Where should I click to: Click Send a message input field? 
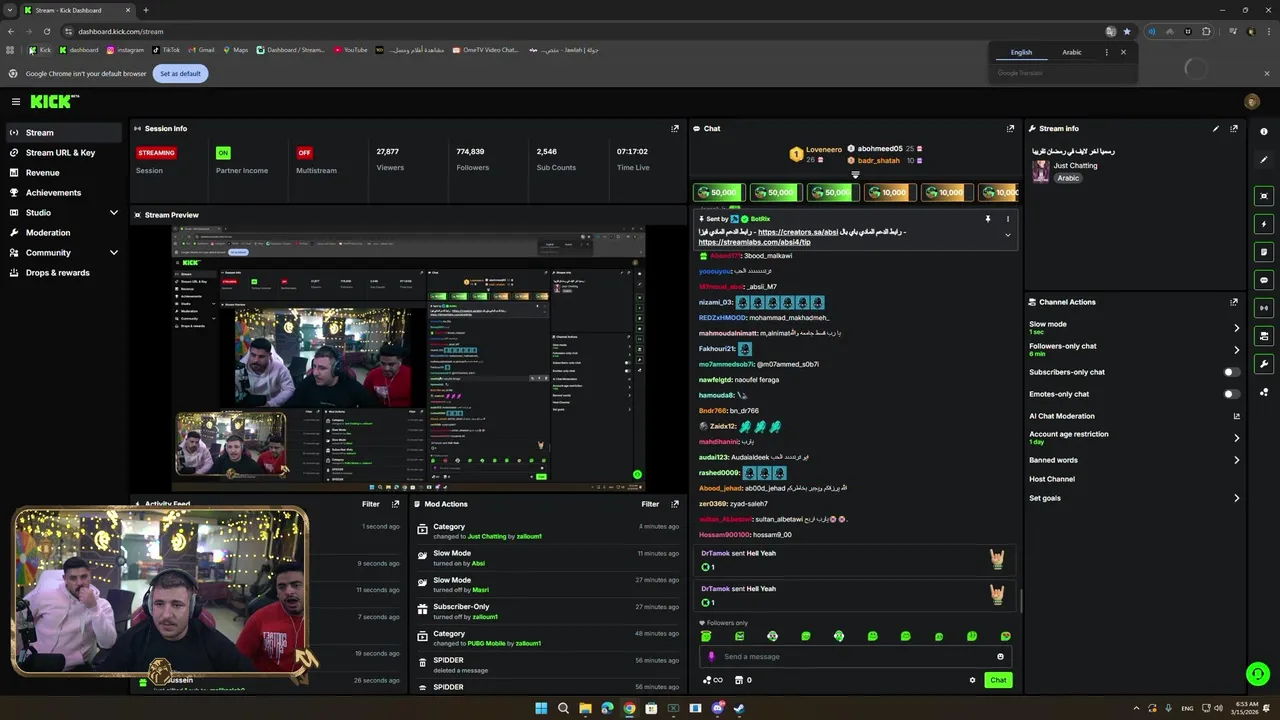[855, 657]
